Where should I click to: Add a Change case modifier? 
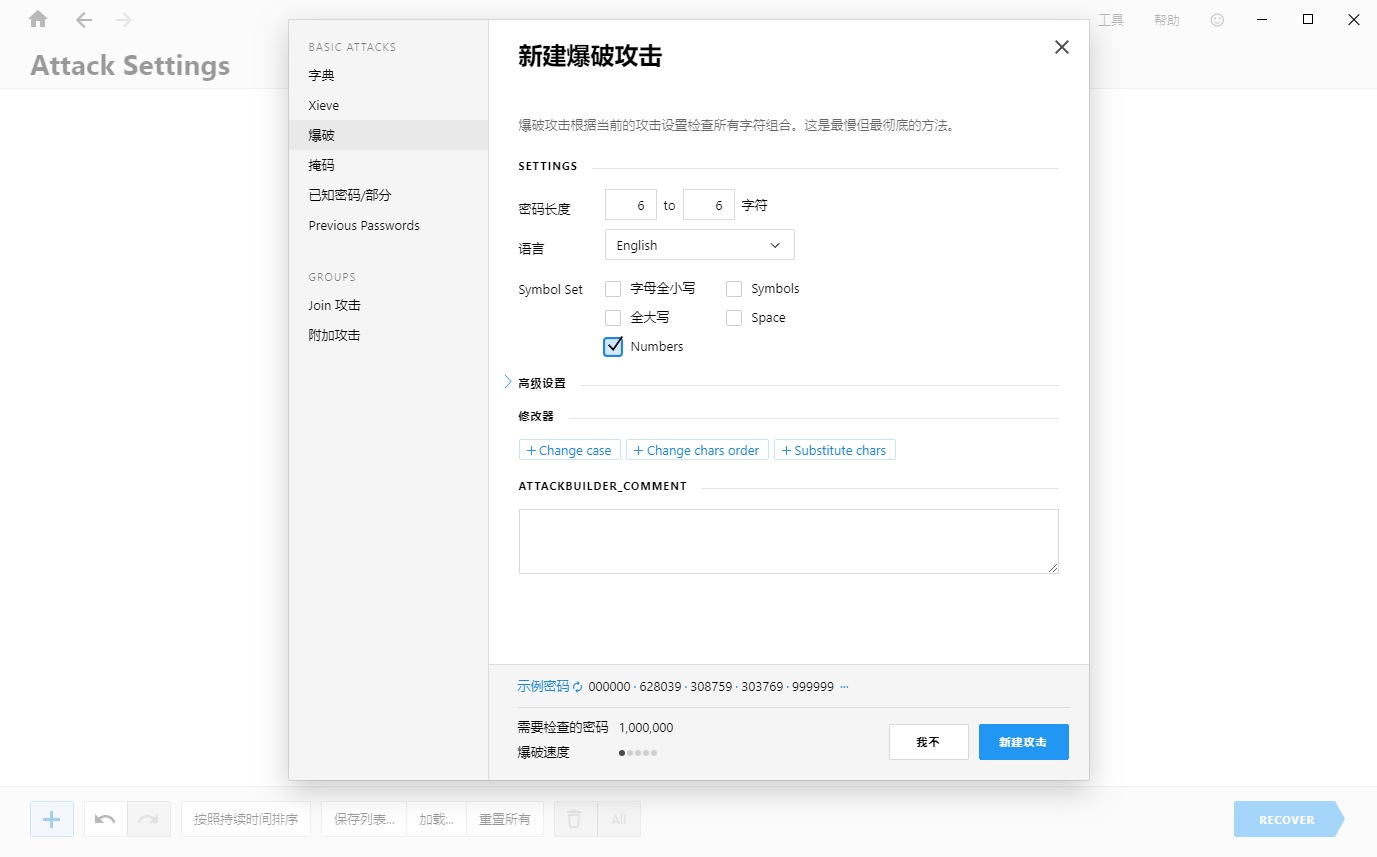570,450
